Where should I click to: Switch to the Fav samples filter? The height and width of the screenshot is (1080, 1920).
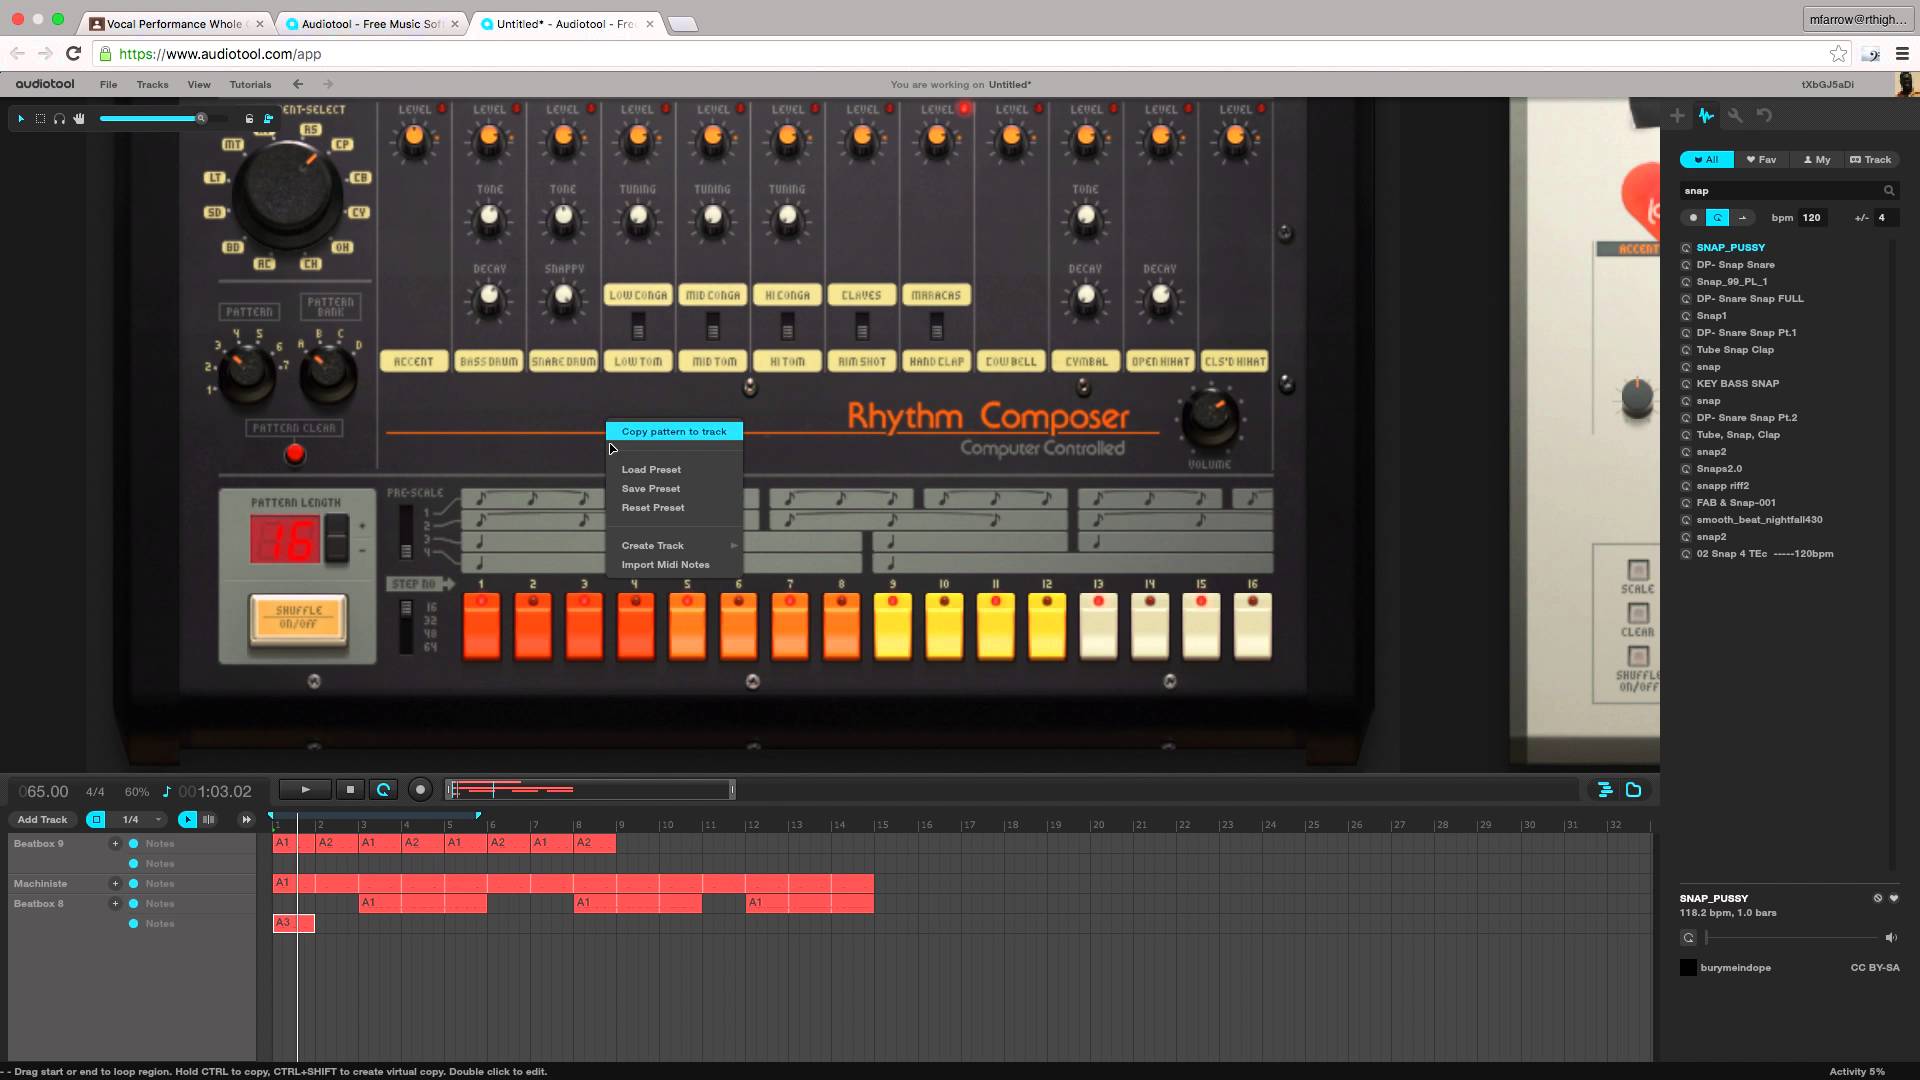(x=1761, y=160)
